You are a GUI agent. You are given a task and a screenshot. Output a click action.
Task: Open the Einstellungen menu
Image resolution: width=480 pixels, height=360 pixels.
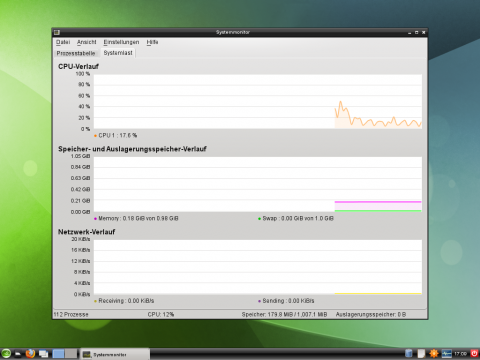(121, 42)
